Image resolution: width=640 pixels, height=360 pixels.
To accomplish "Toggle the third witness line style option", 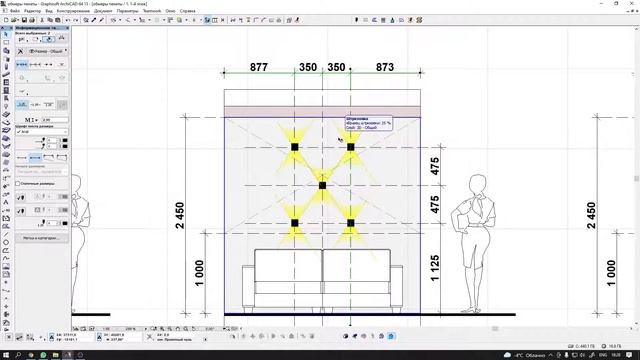I will [x=49, y=158].
